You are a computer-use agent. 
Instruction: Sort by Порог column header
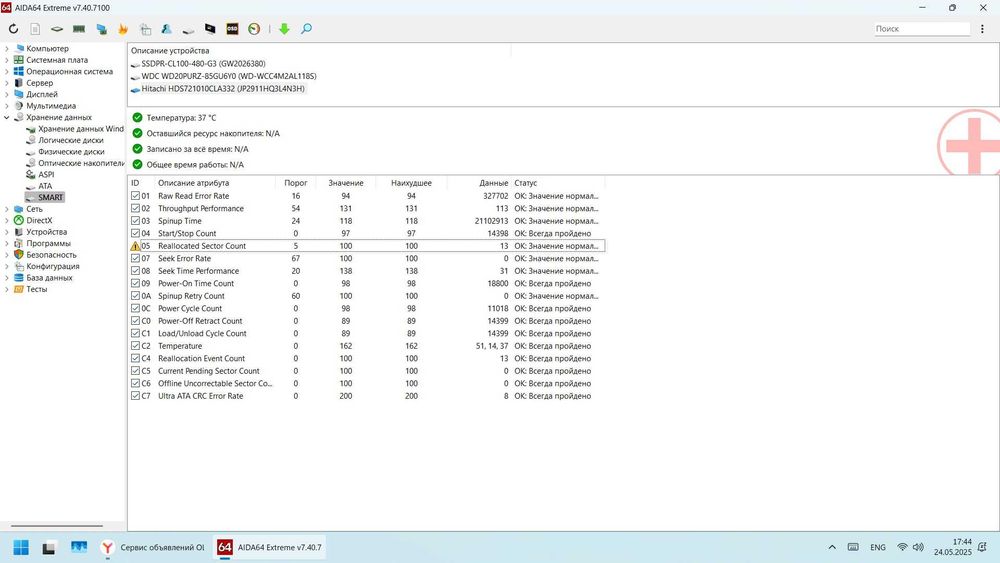pyautogui.click(x=296, y=183)
